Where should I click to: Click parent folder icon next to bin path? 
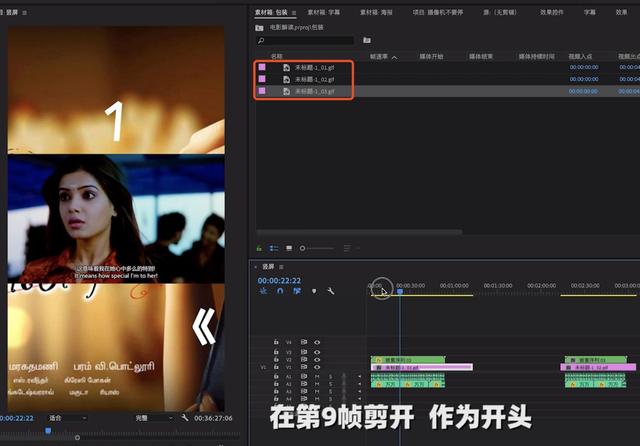[x=259, y=28]
